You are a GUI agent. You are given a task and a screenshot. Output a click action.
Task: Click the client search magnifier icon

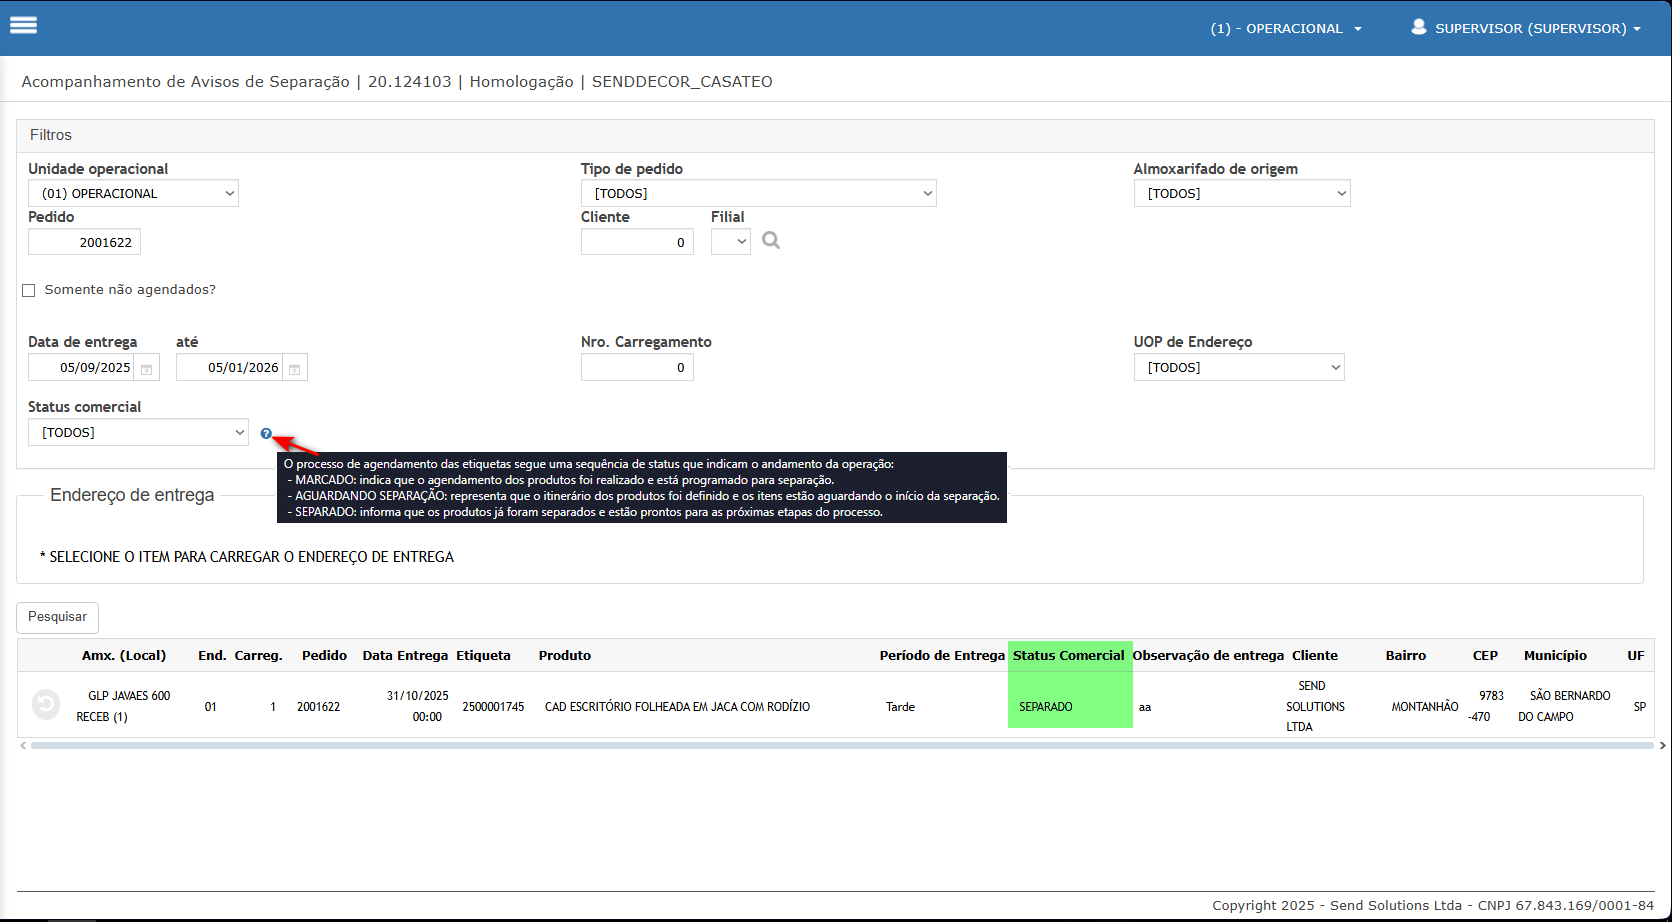770,241
